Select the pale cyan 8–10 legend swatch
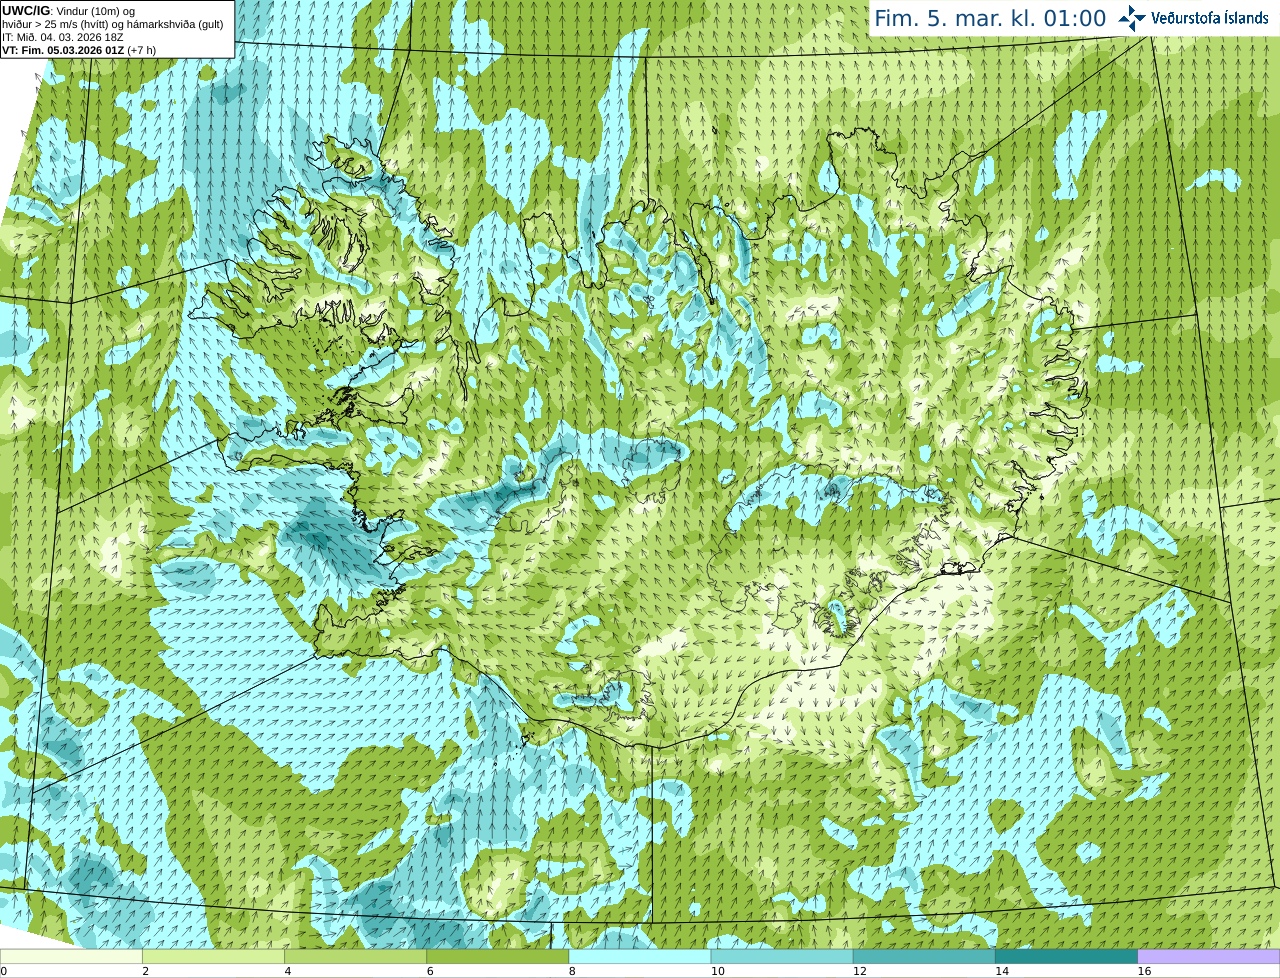This screenshot has width=1280, height=978. [640, 957]
